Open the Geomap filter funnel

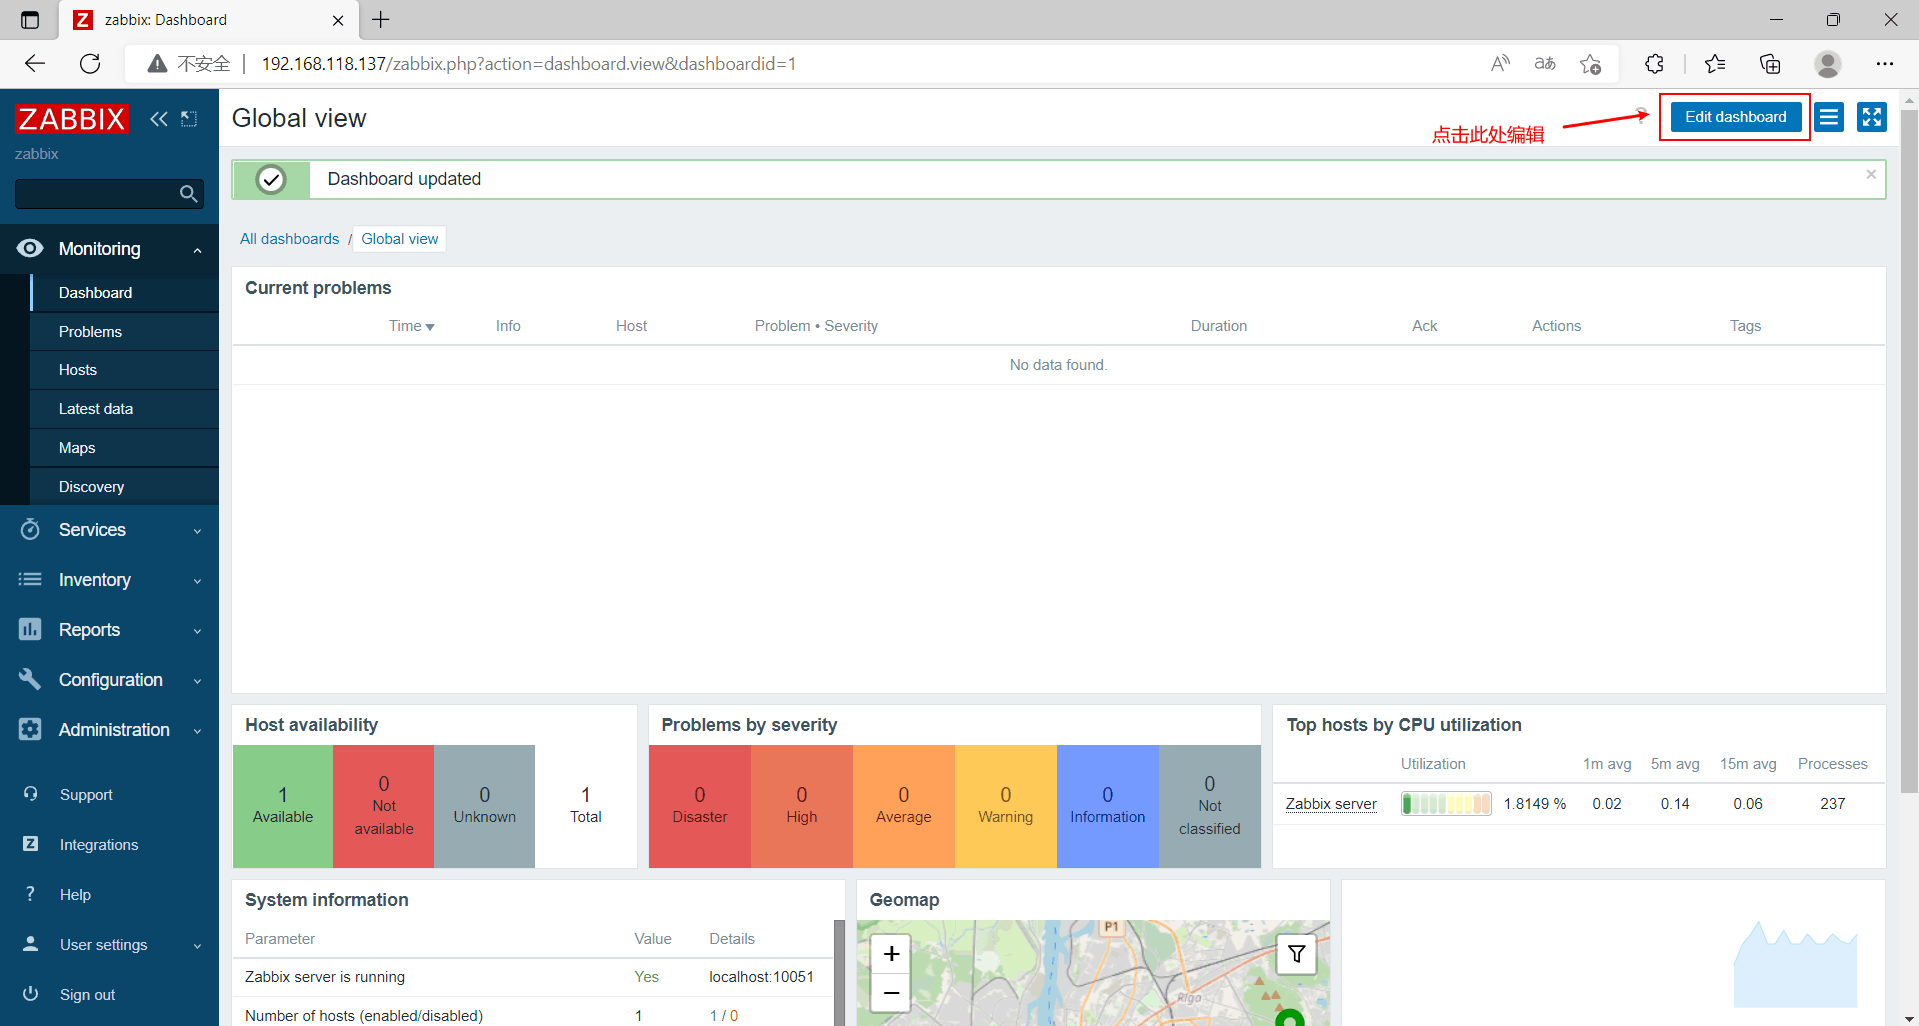(1296, 954)
